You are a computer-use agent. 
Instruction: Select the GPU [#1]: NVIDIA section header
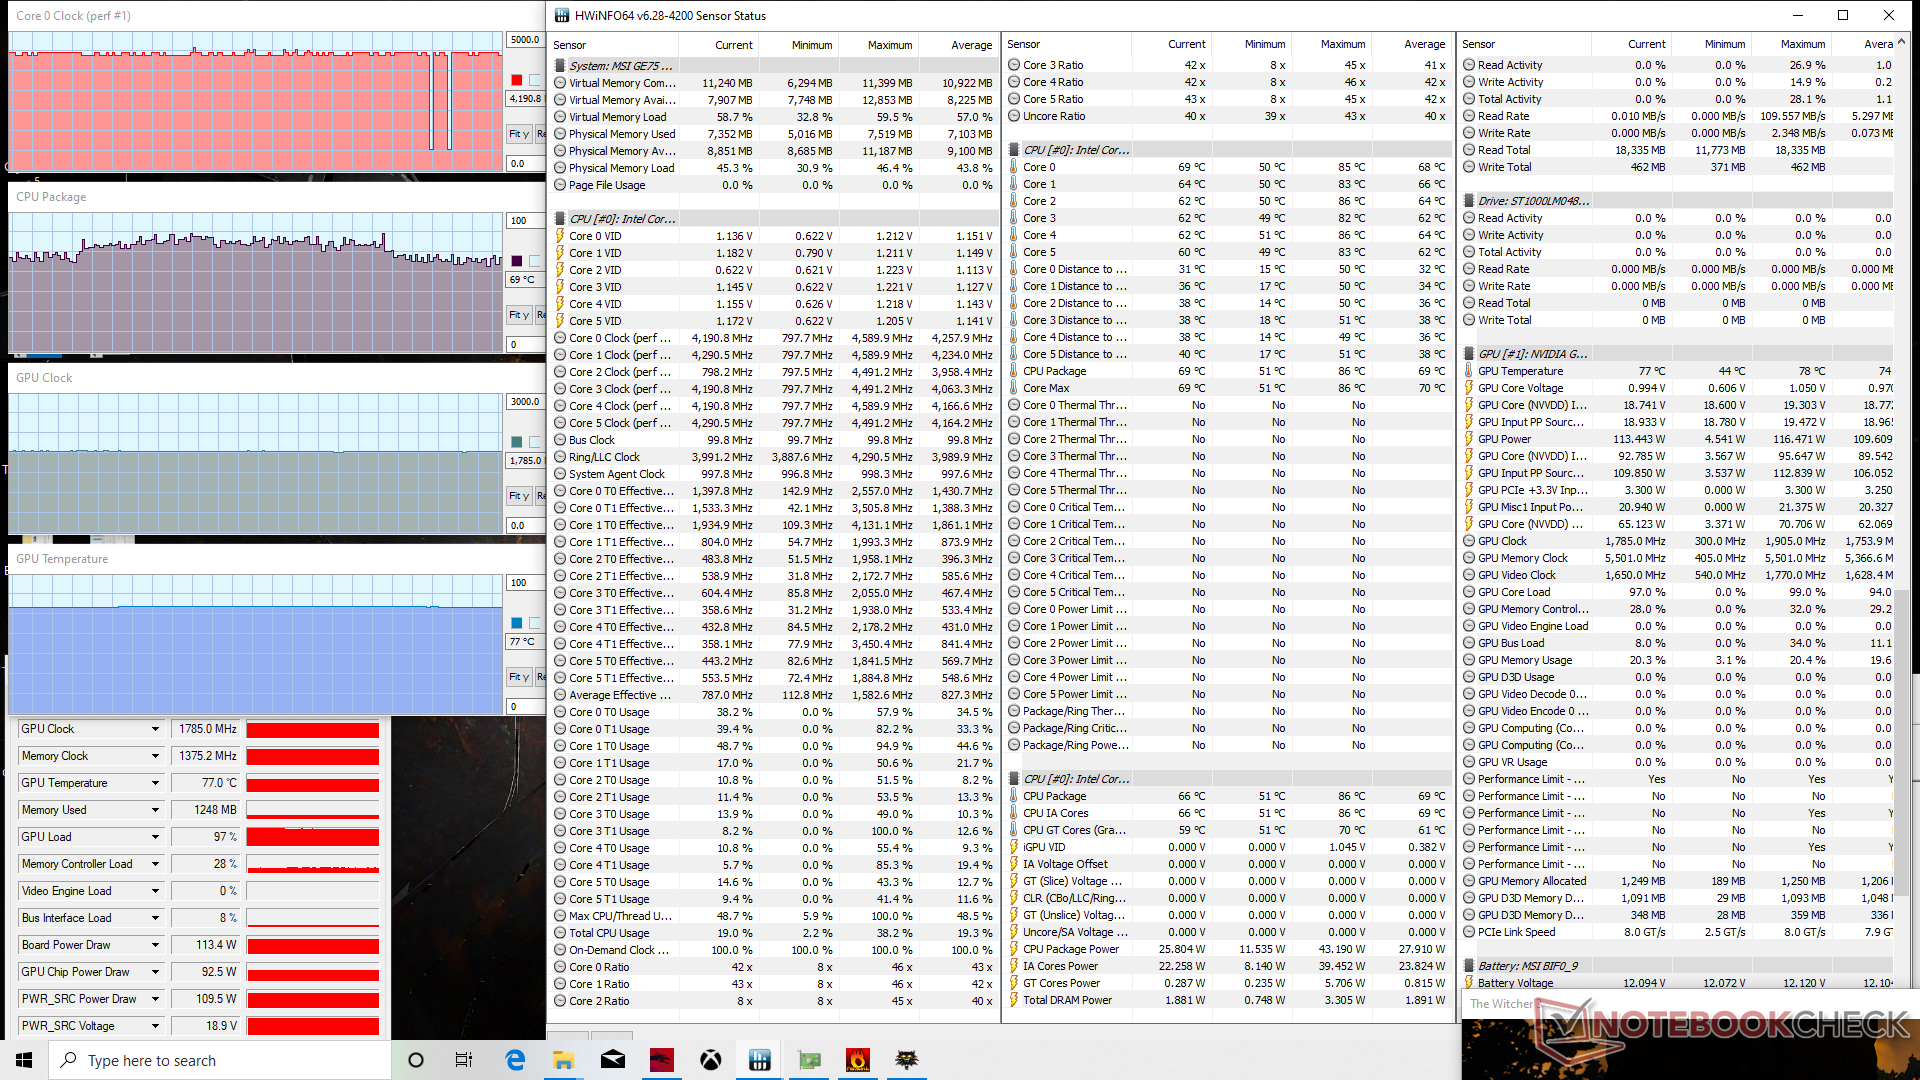[1532, 354]
